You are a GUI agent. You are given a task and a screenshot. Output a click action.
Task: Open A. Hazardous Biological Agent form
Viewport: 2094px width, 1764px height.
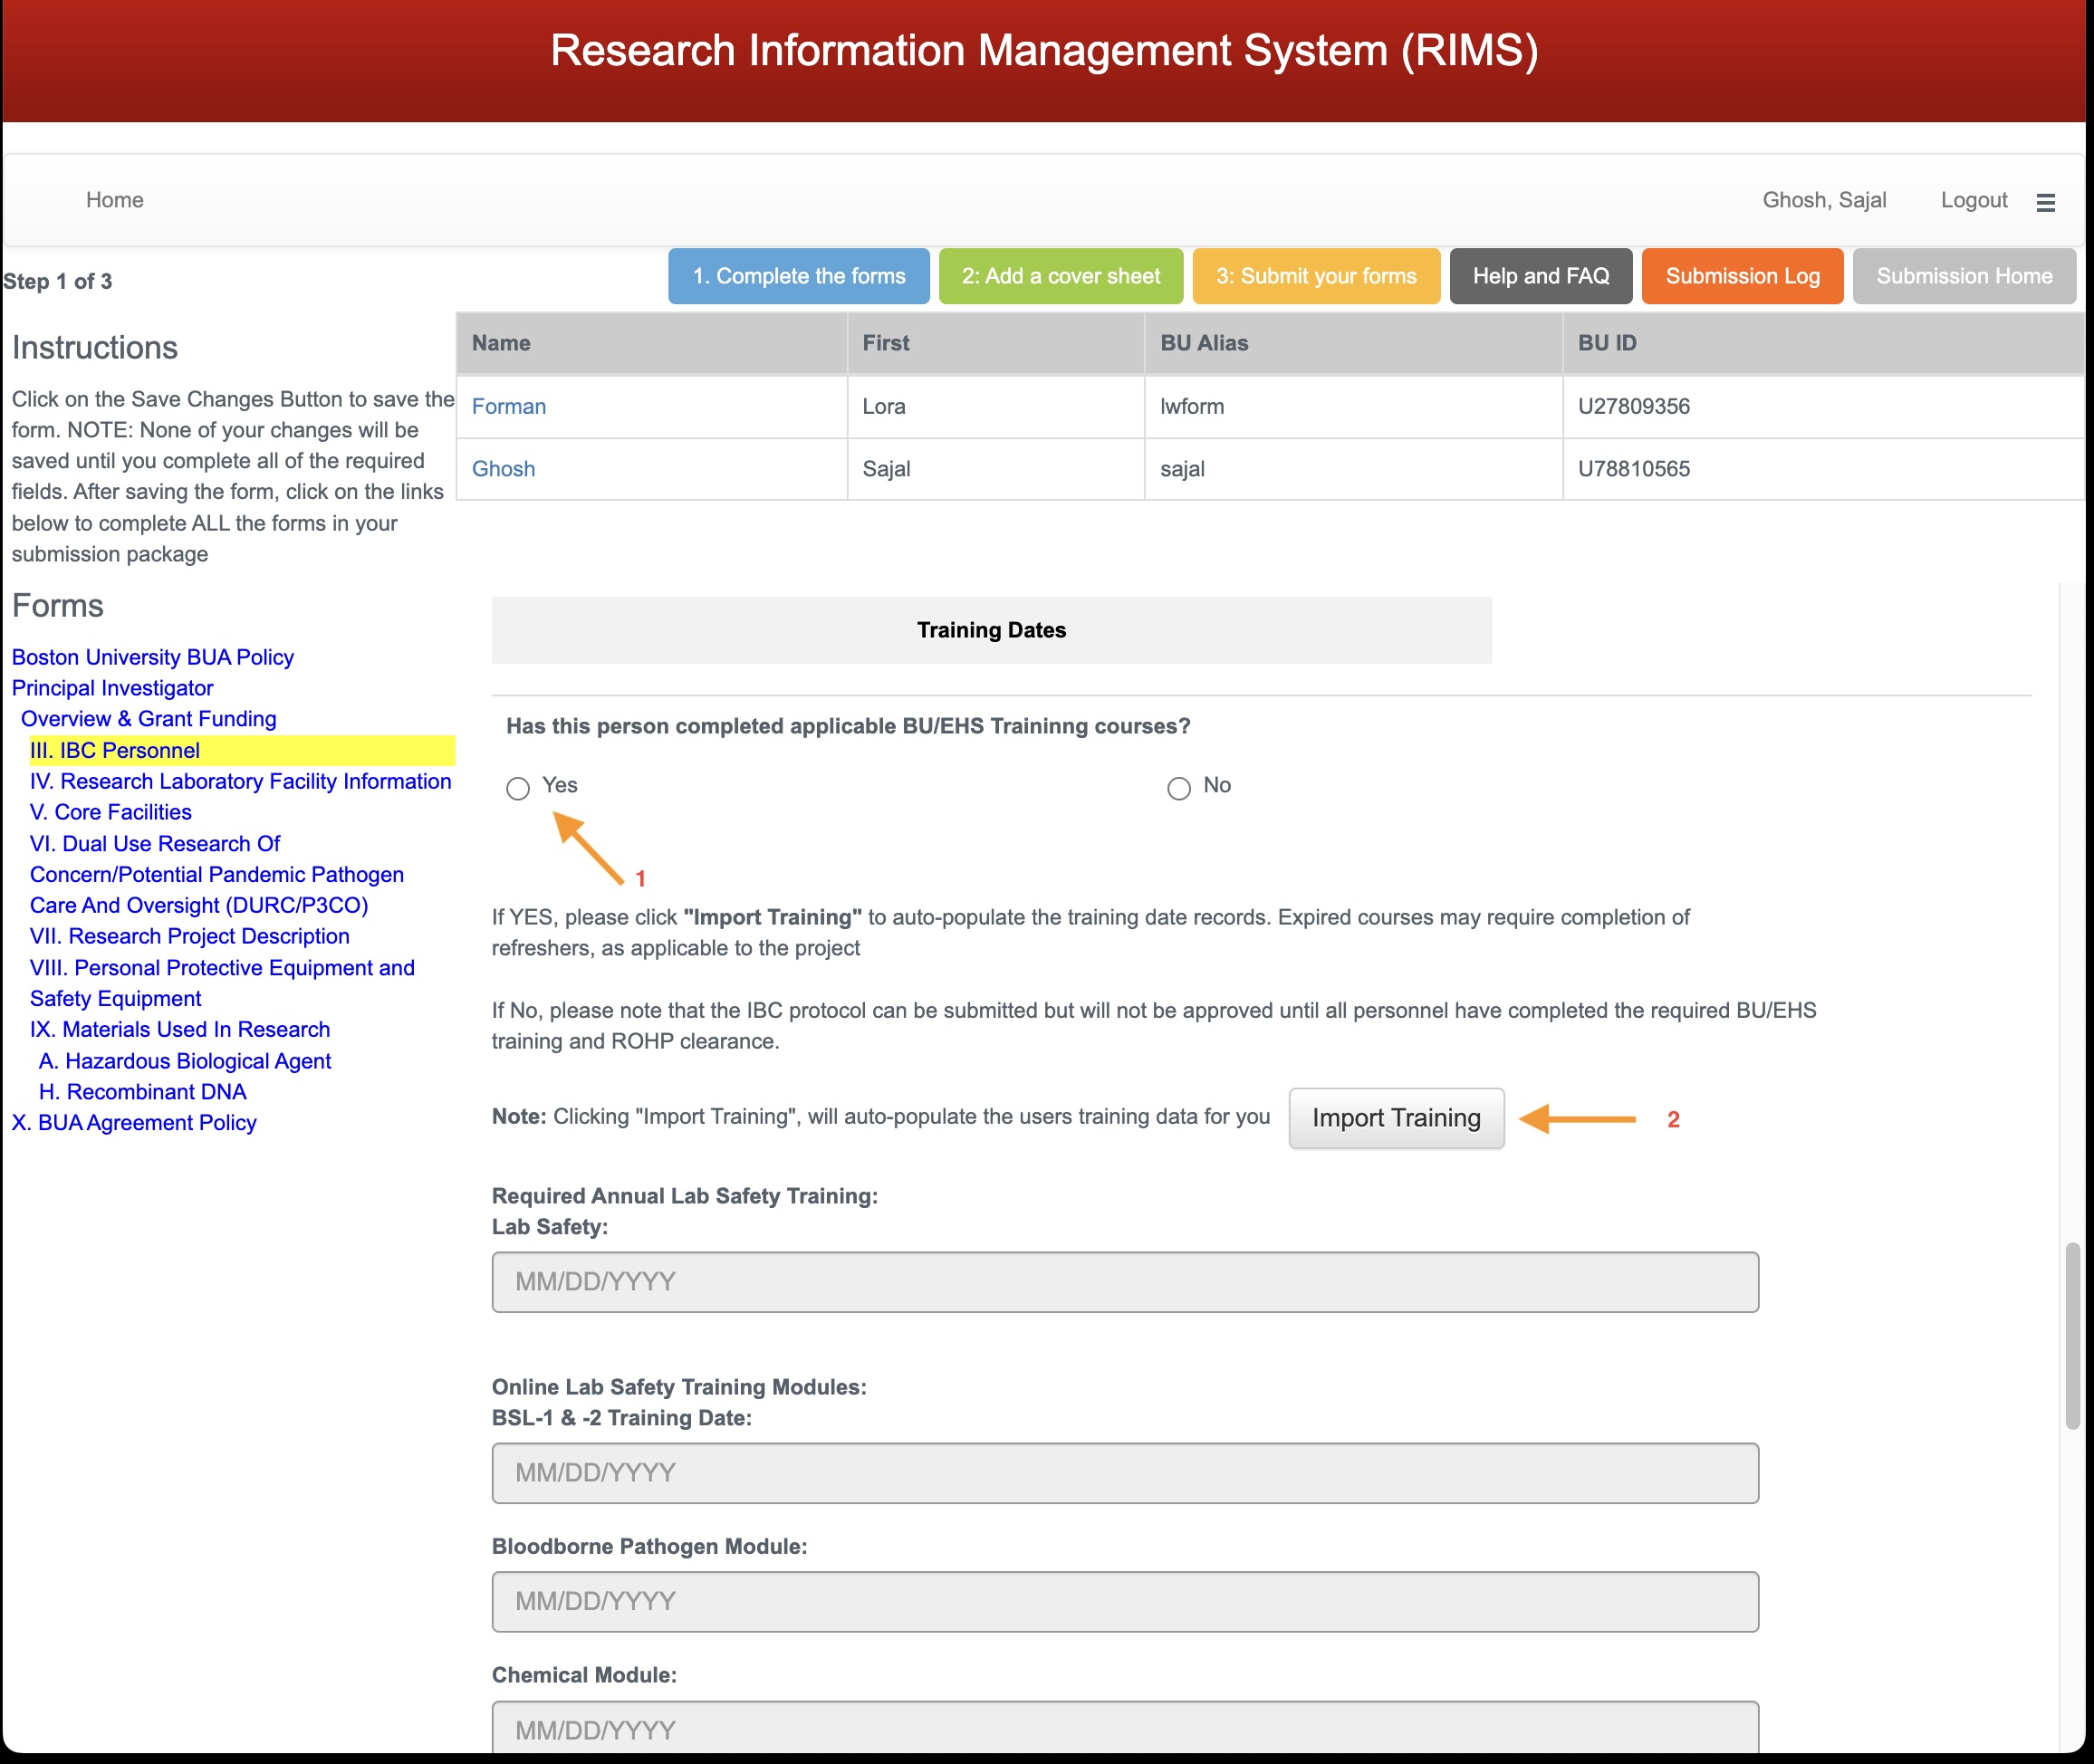click(185, 1061)
